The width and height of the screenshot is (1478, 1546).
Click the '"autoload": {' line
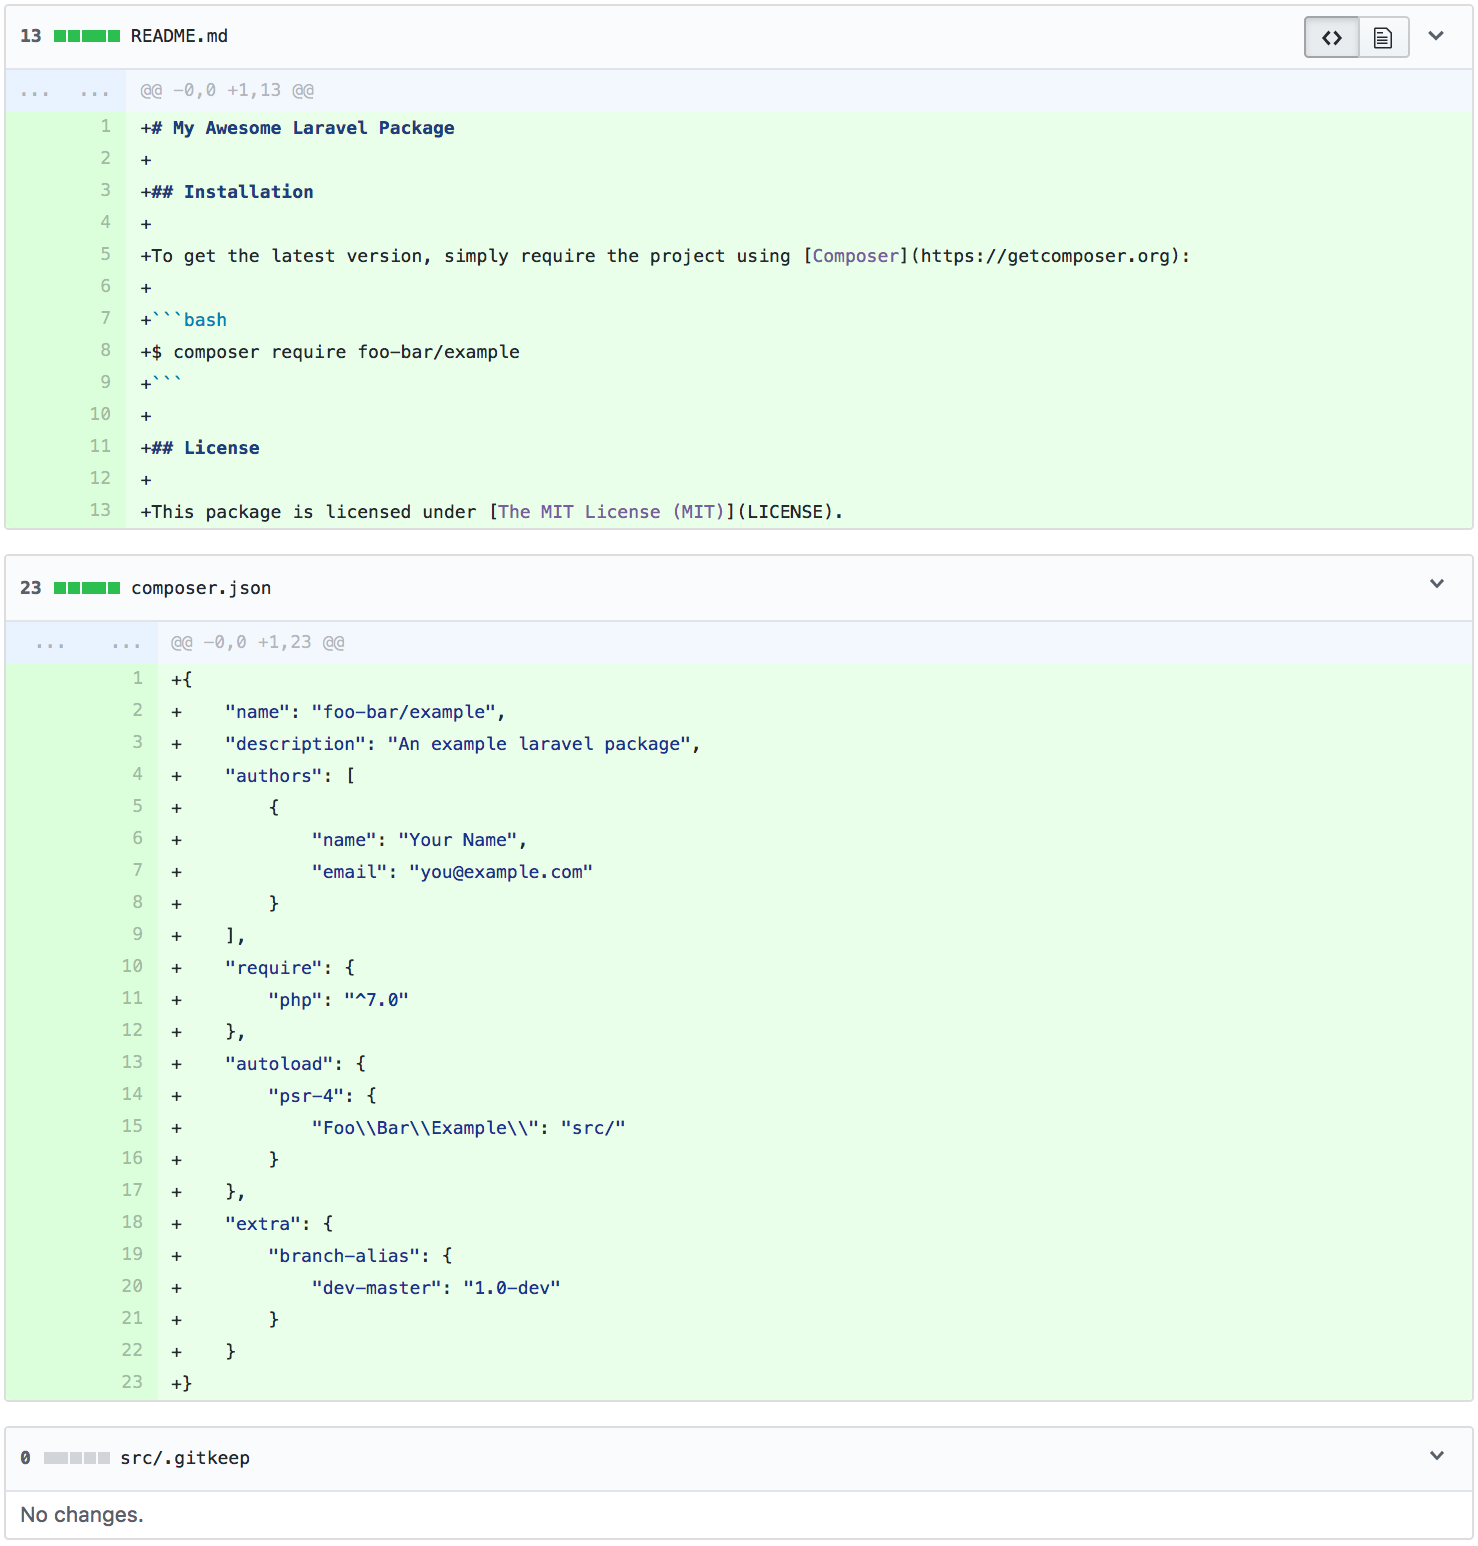point(295,1064)
